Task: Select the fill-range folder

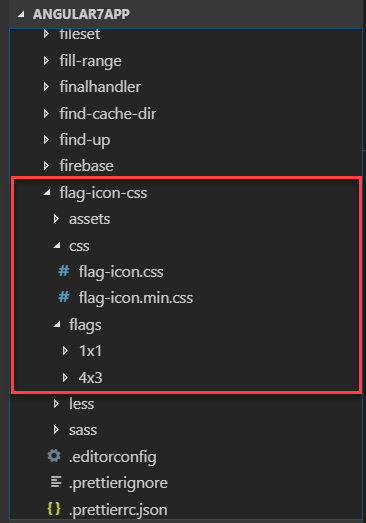Action: click(90, 61)
